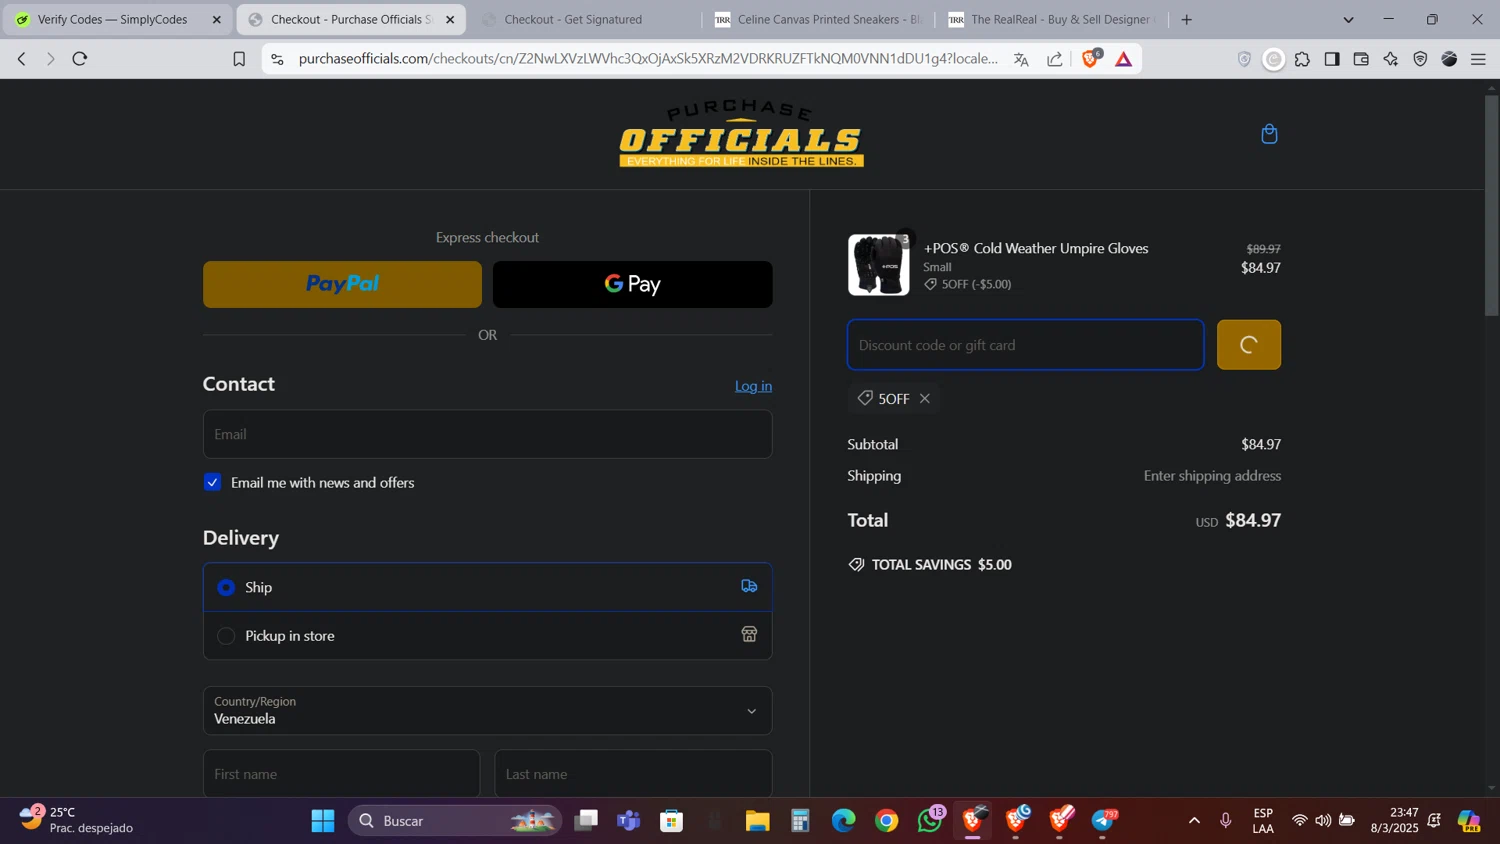1500x844 pixels.
Task: Open Google Chrome from taskbar
Action: pos(887,821)
